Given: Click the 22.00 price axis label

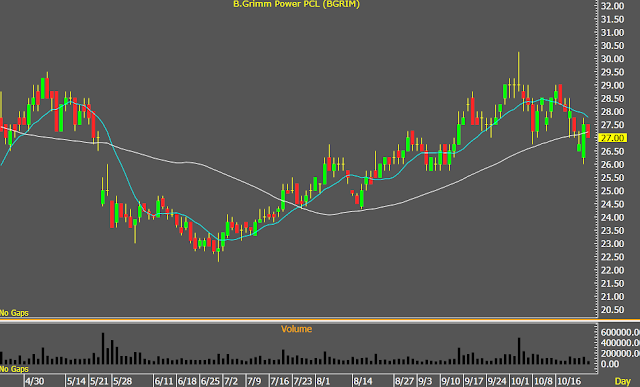Looking at the screenshot, I should 613,270.
